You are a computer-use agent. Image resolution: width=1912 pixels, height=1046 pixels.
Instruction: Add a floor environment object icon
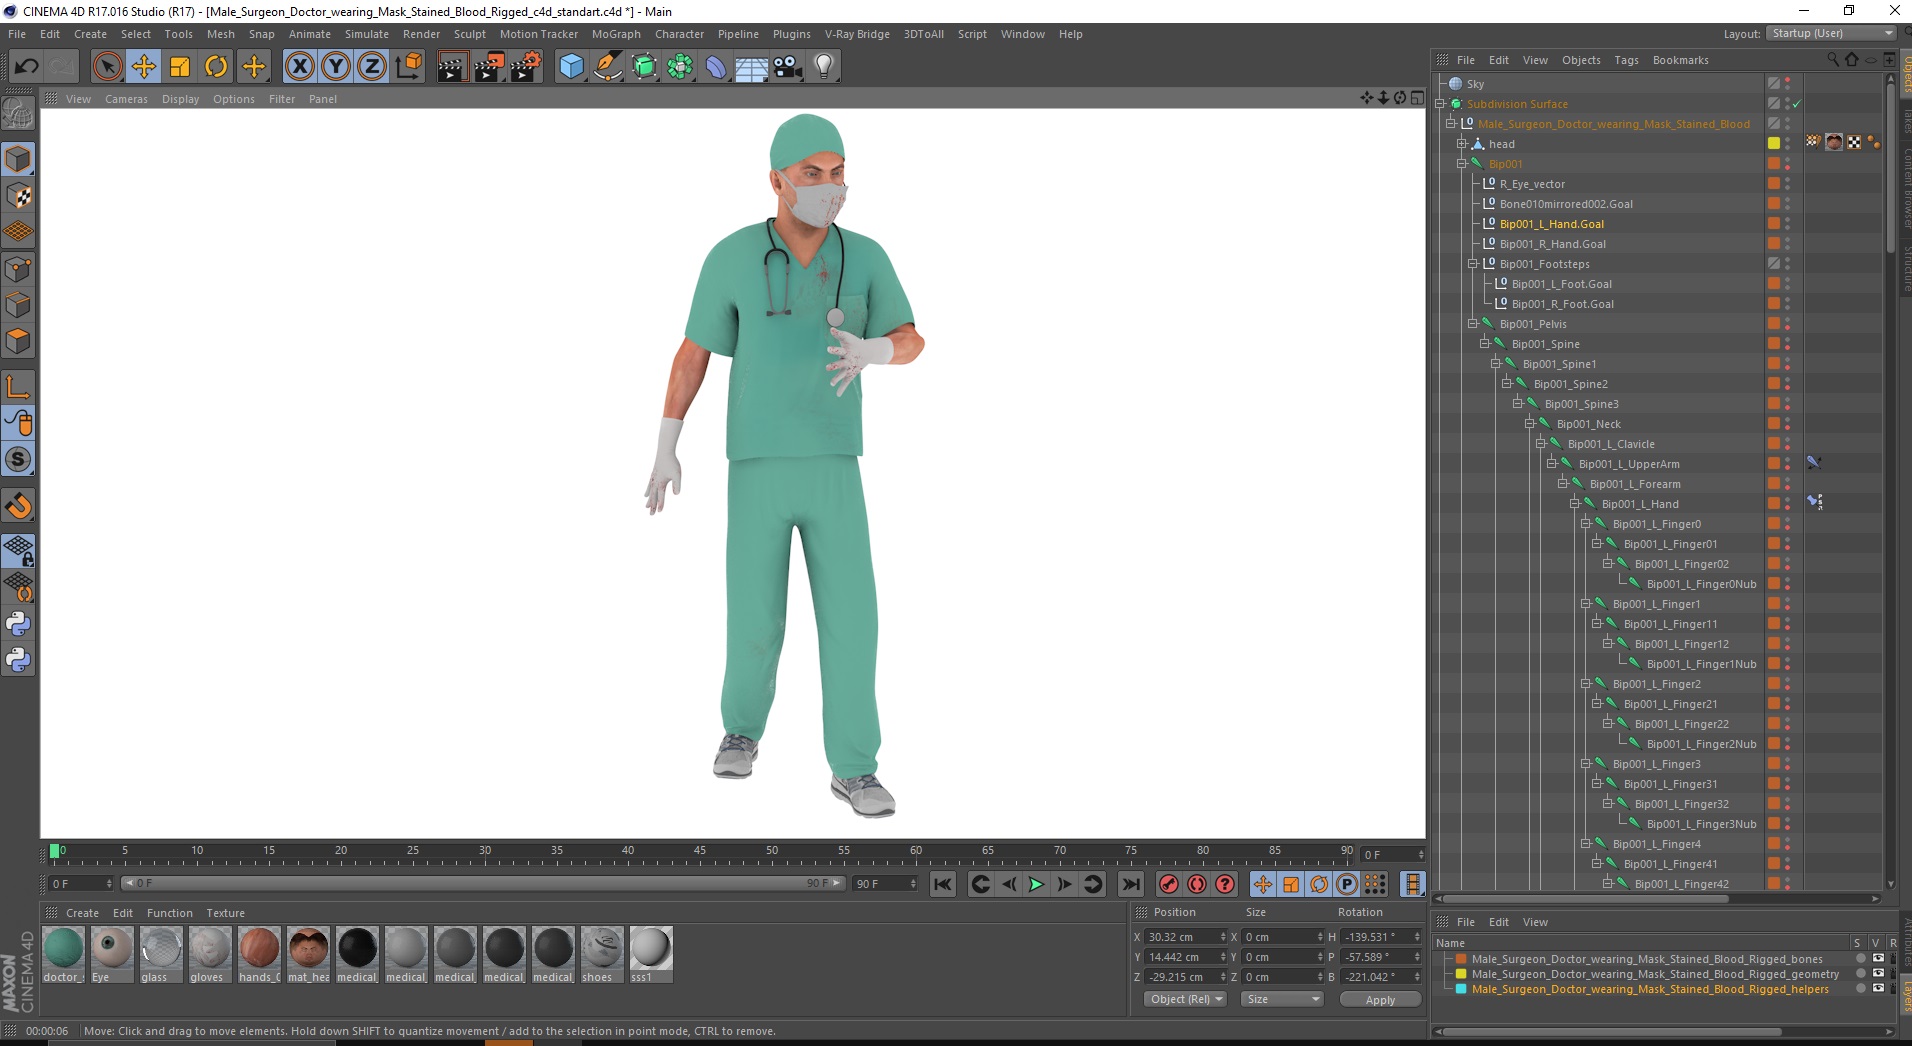click(751, 67)
